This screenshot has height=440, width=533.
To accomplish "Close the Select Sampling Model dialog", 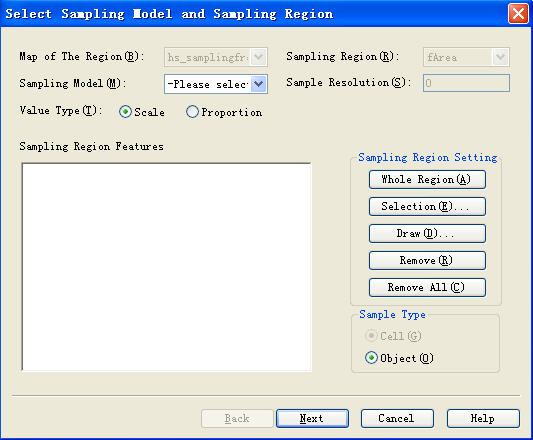I will [x=518, y=14].
